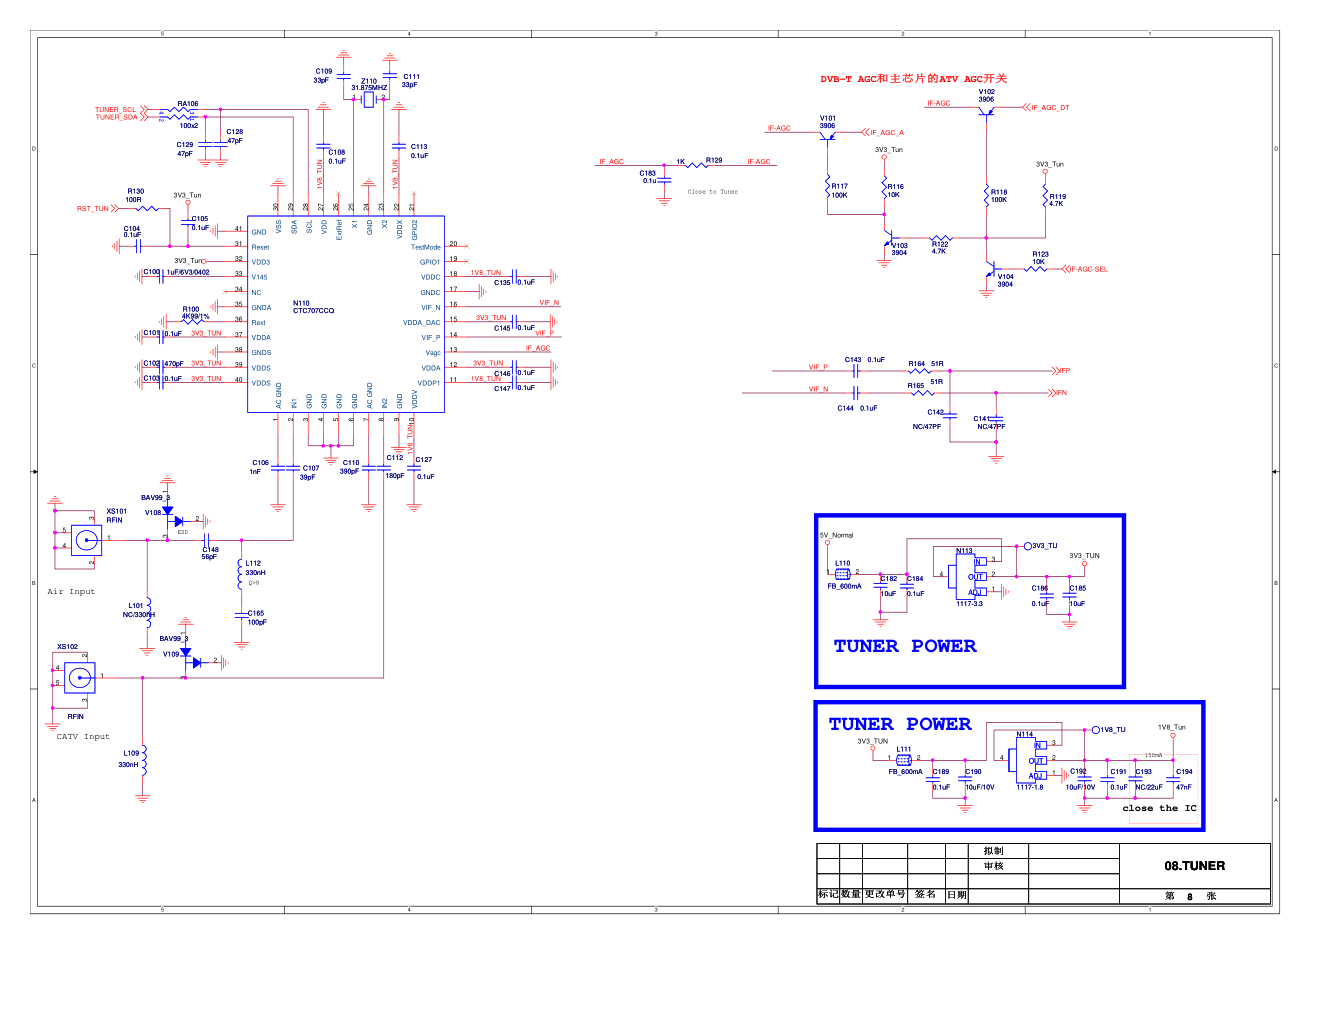Viewport: 1320px width, 1020px height.
Task: Click the "R123" resistor label
Action: point(1040,255)
